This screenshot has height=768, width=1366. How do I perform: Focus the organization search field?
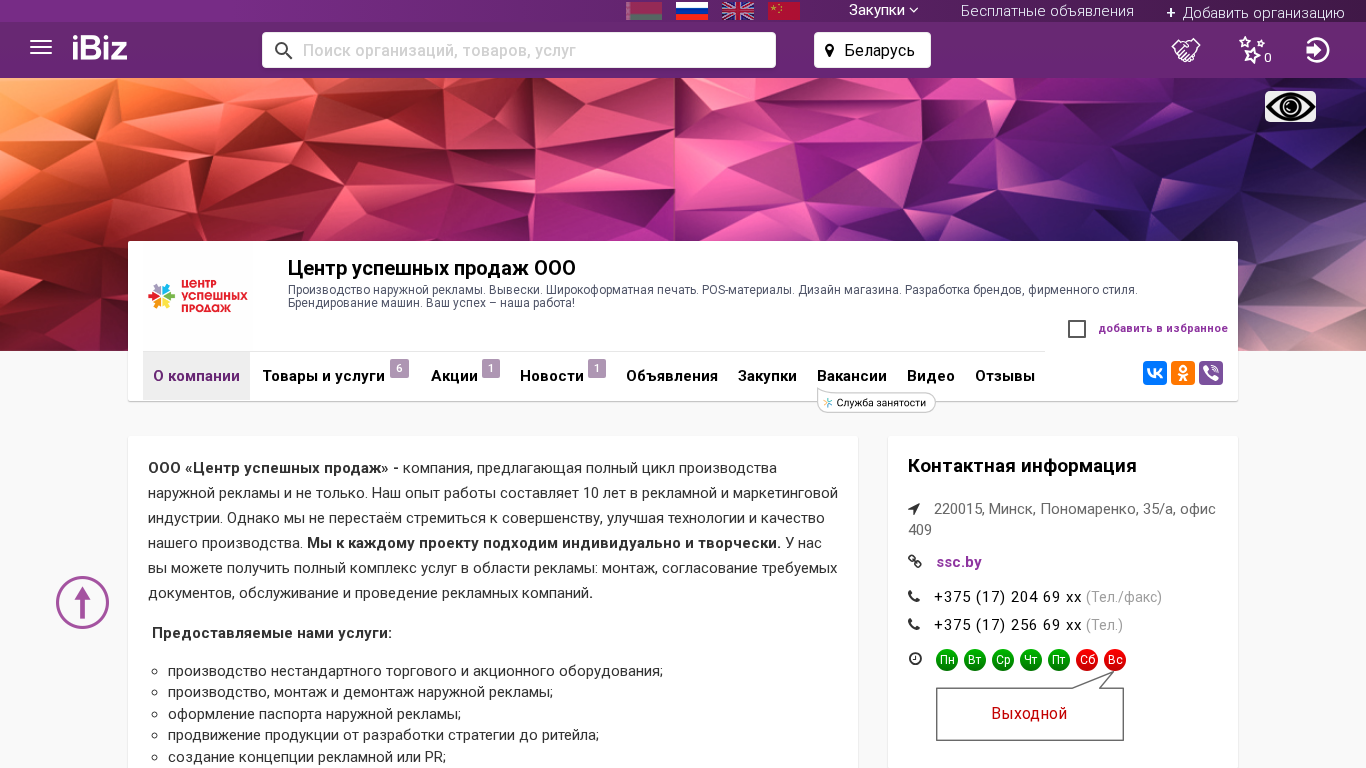pyautogui.click(x=519, y=50)
